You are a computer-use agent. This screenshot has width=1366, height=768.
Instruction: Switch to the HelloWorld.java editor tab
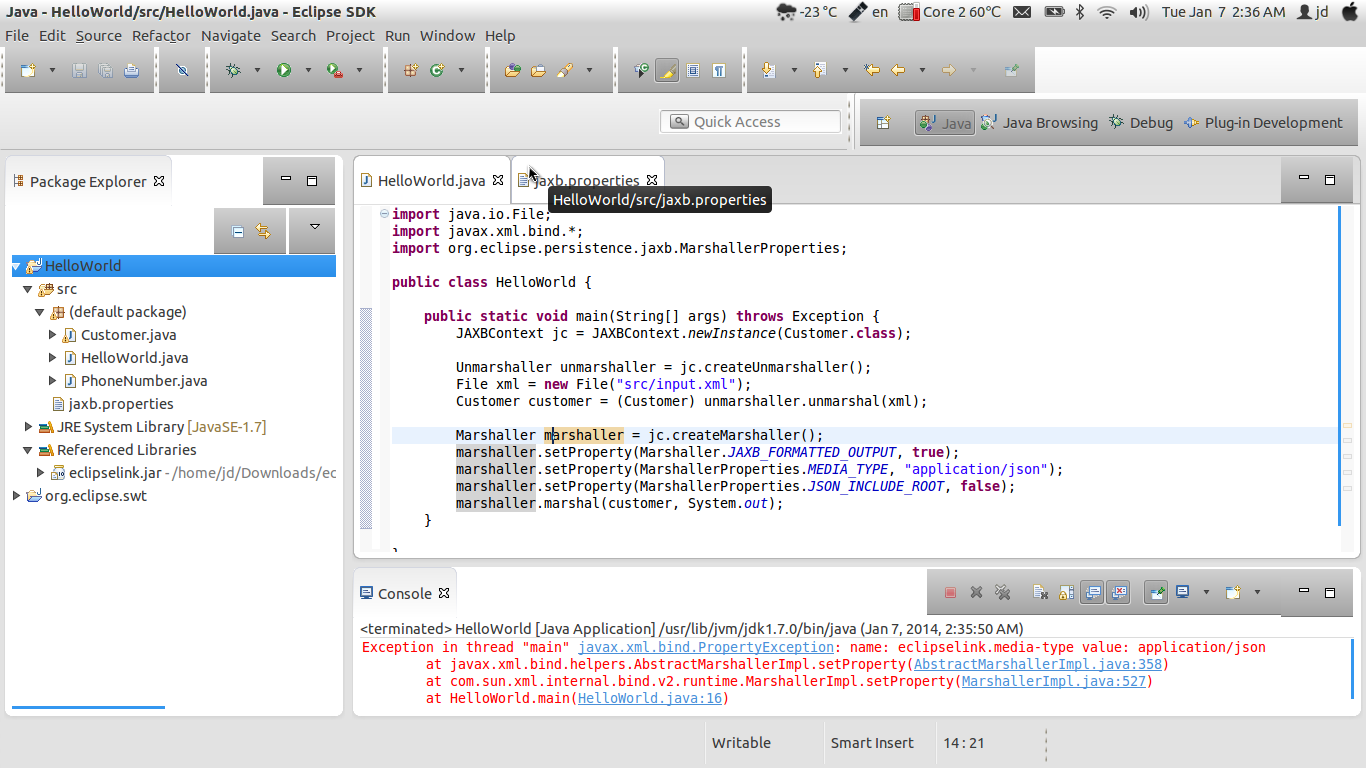pos(432,181)
